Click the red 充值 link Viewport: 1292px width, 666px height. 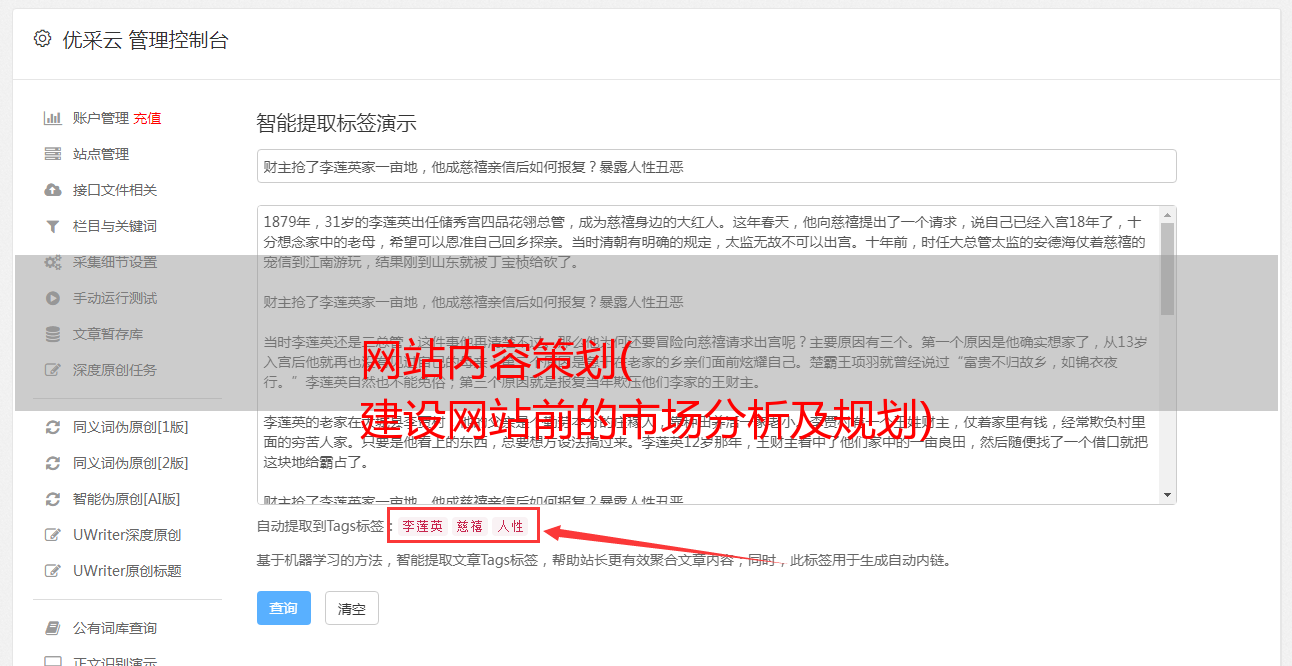pos(147,118)
